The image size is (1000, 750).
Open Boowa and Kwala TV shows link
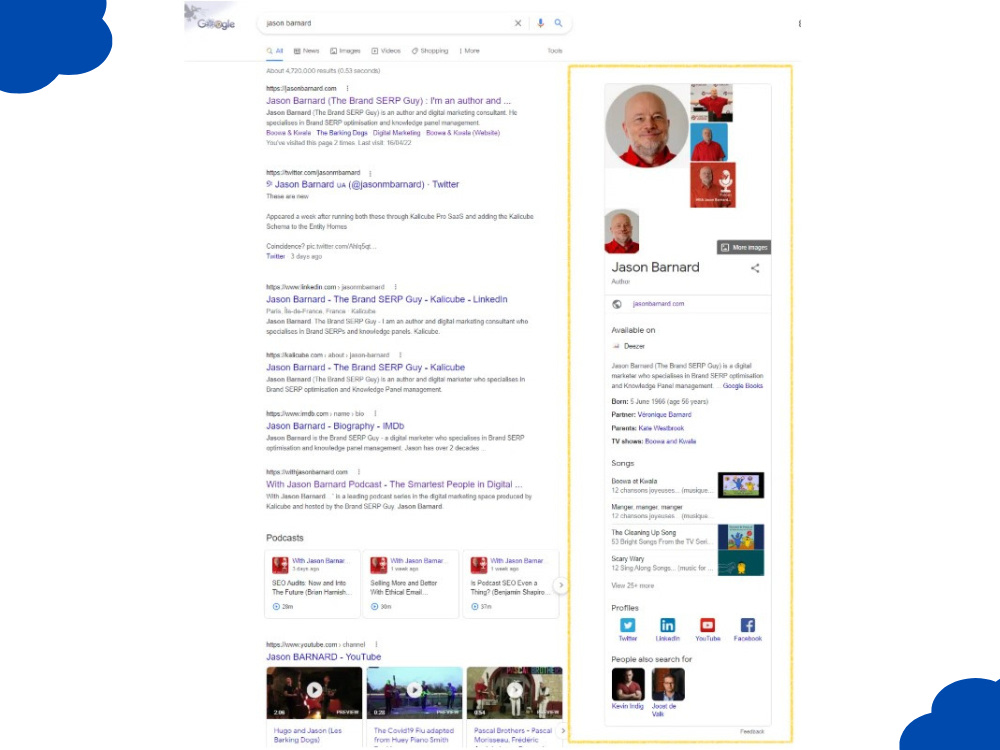coord(670,441)
